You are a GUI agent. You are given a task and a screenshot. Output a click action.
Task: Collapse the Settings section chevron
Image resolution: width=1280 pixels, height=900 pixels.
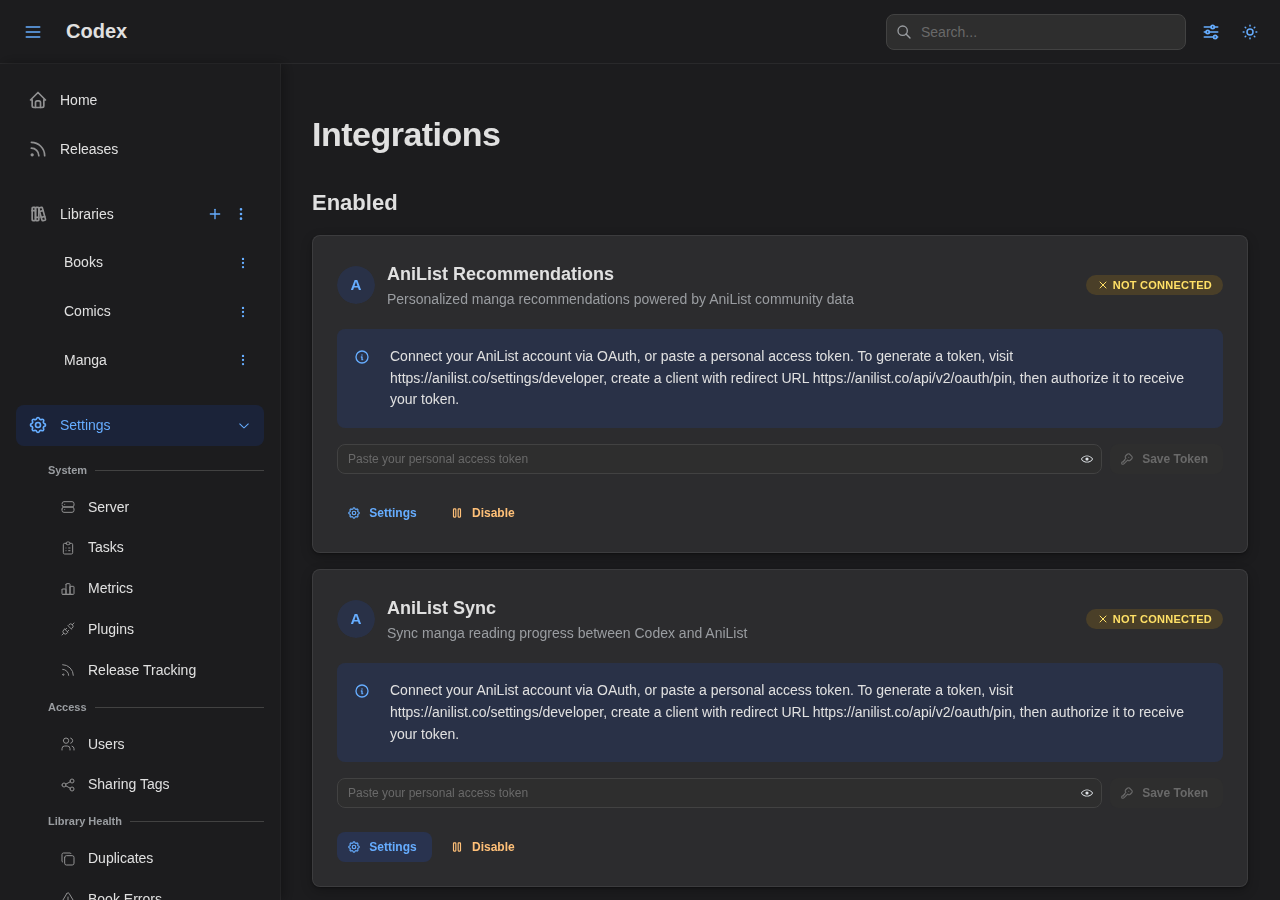pyautogui.click(x=244, y=425)
